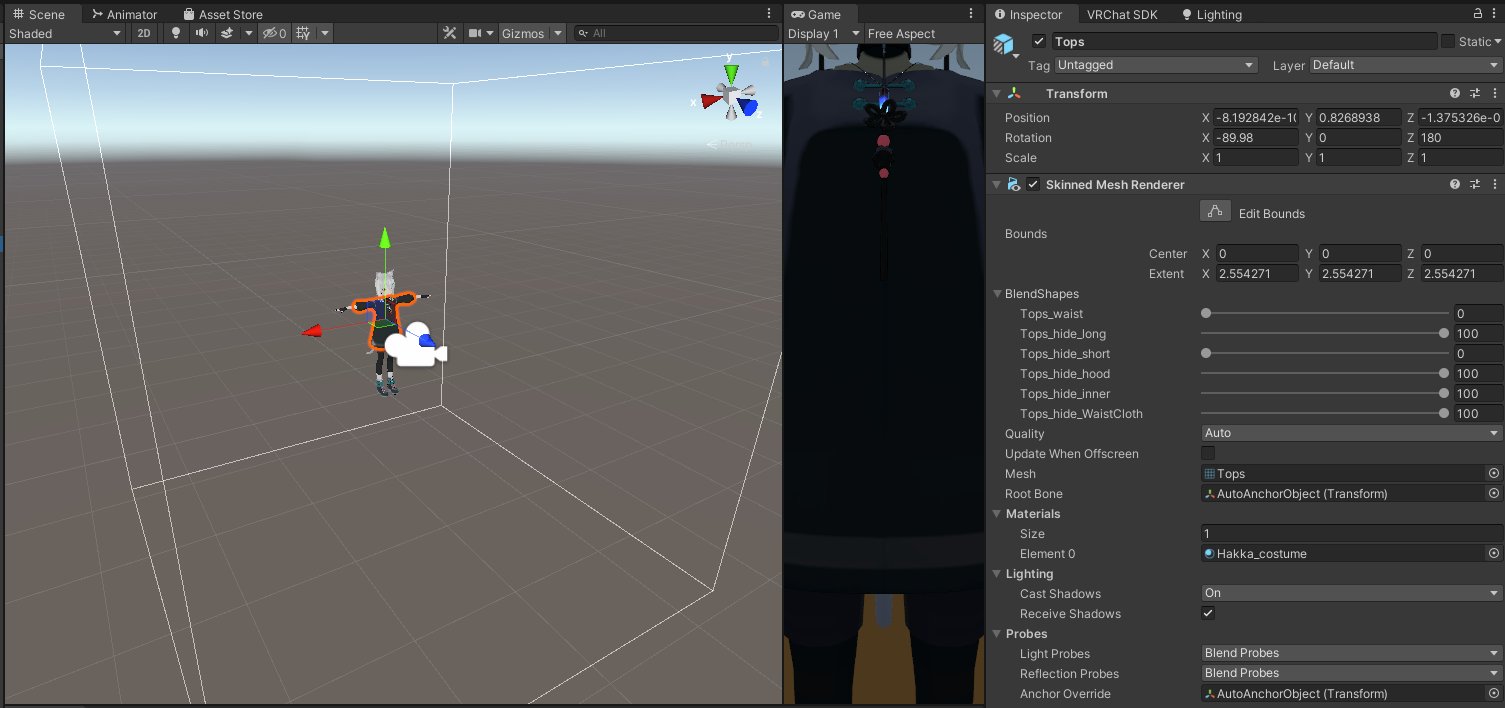The height and width of the screenshot is (708, 1505).
Task: Open the Transform component kebab menu
Action: click(1496, 92)
